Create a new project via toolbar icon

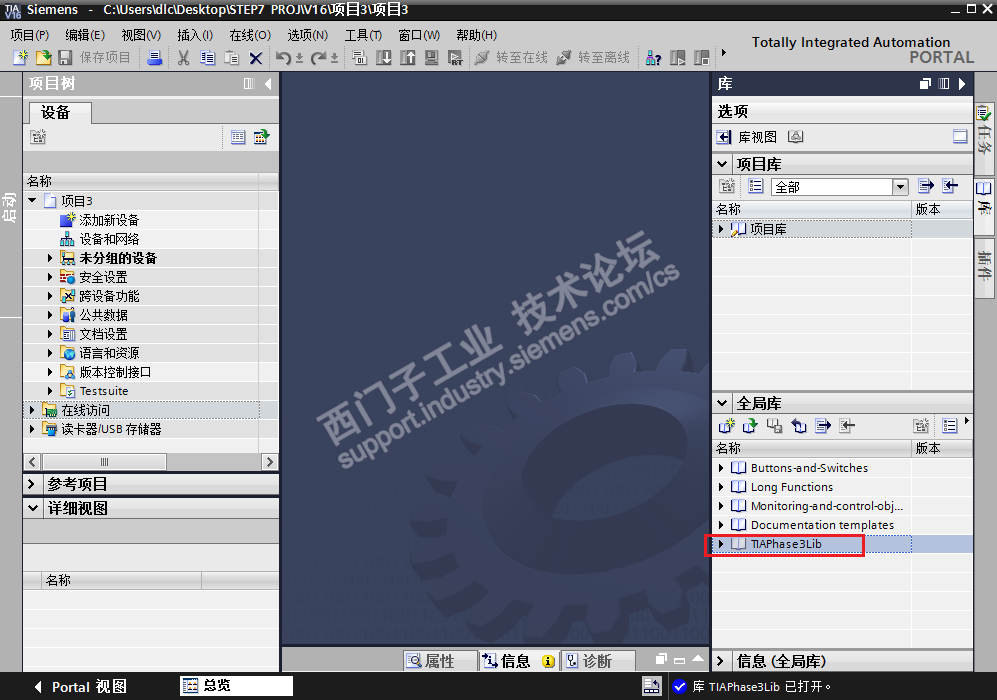point(20,58)
